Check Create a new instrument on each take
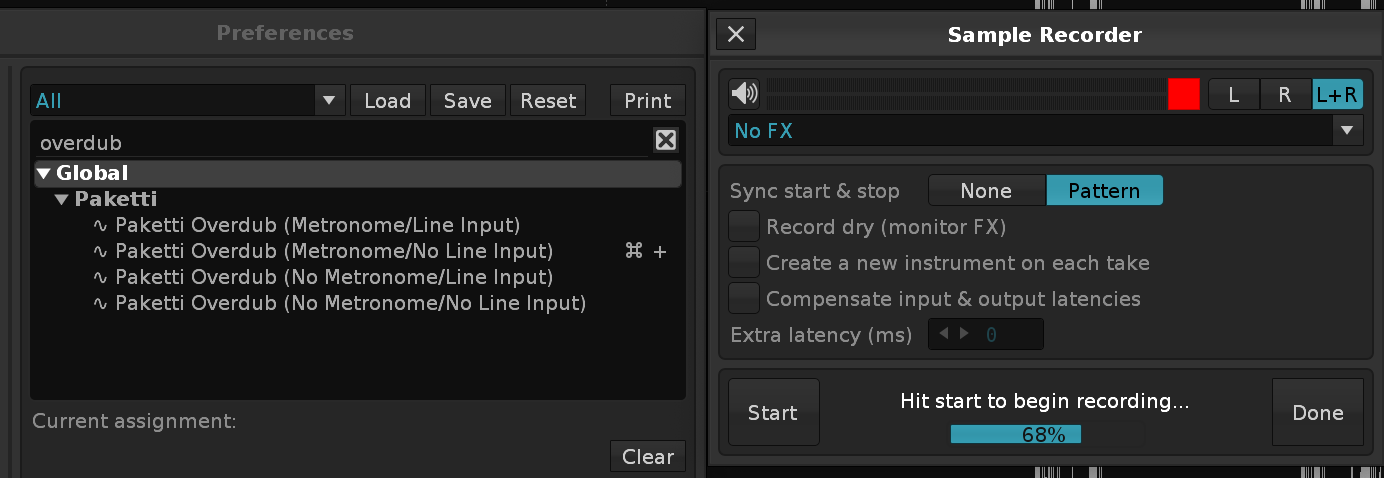Screen dimensions: 1384x478 [x=744, y=263]
